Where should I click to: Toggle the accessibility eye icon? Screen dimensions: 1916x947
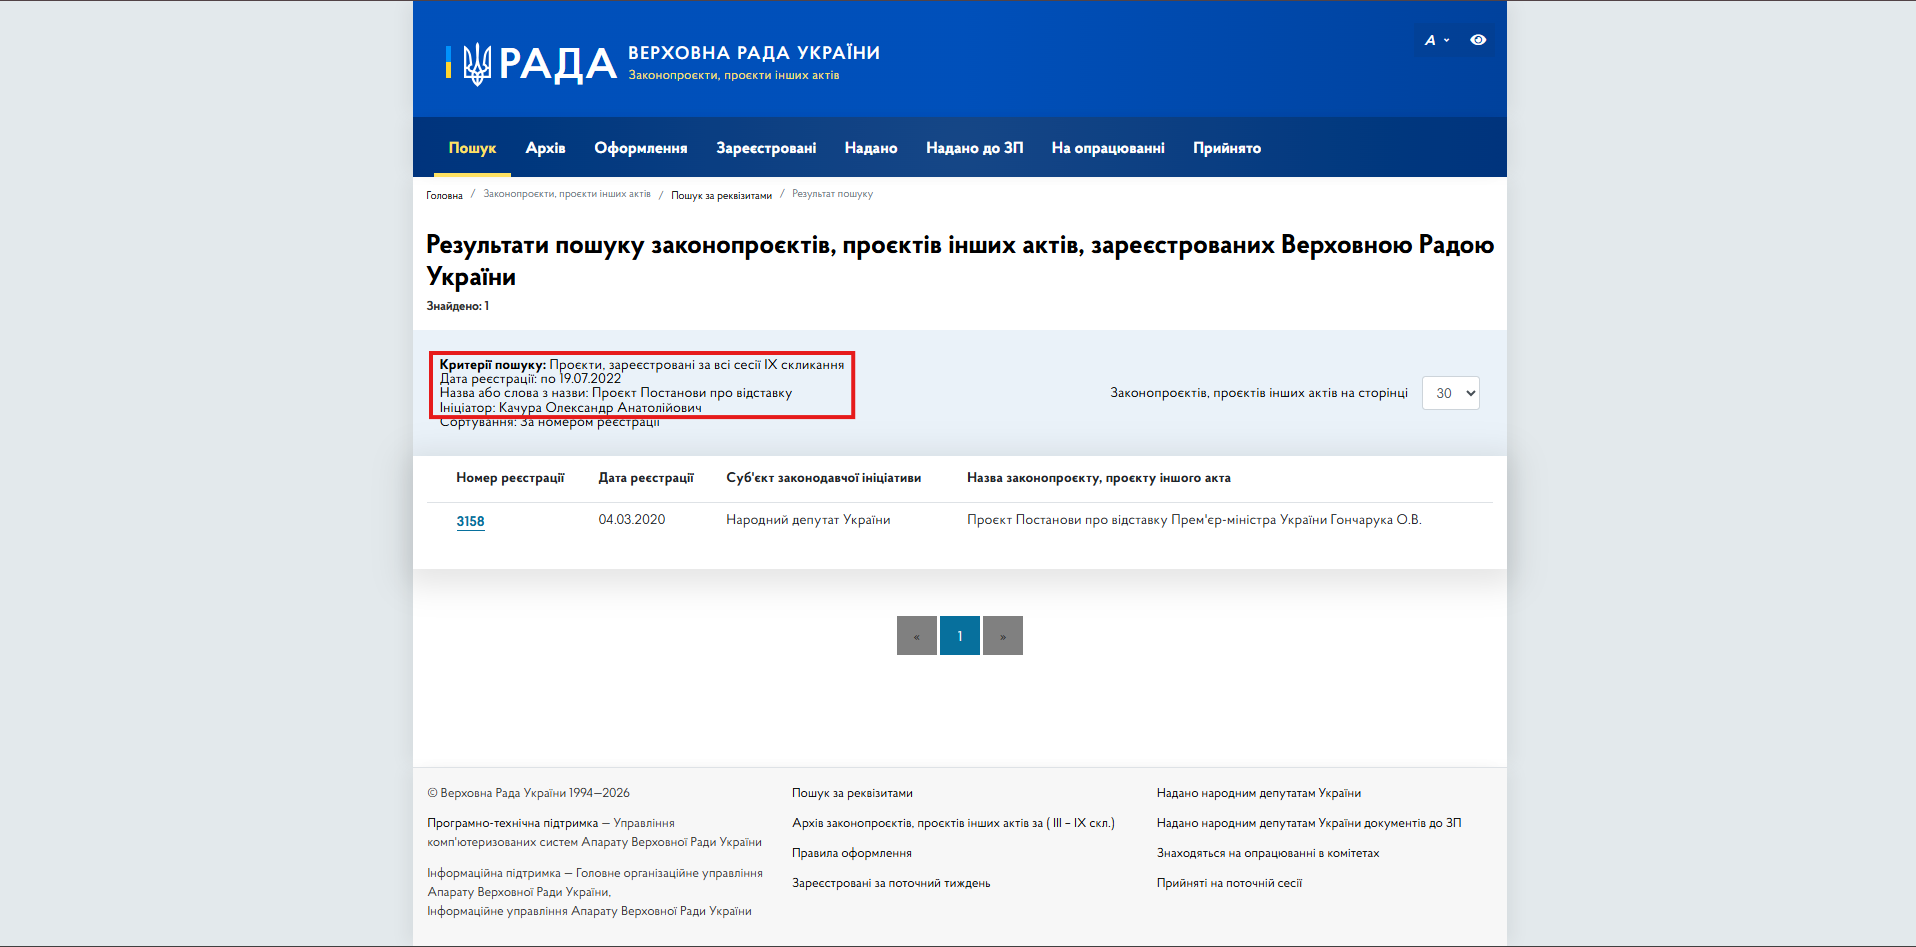pos(1478,40)
